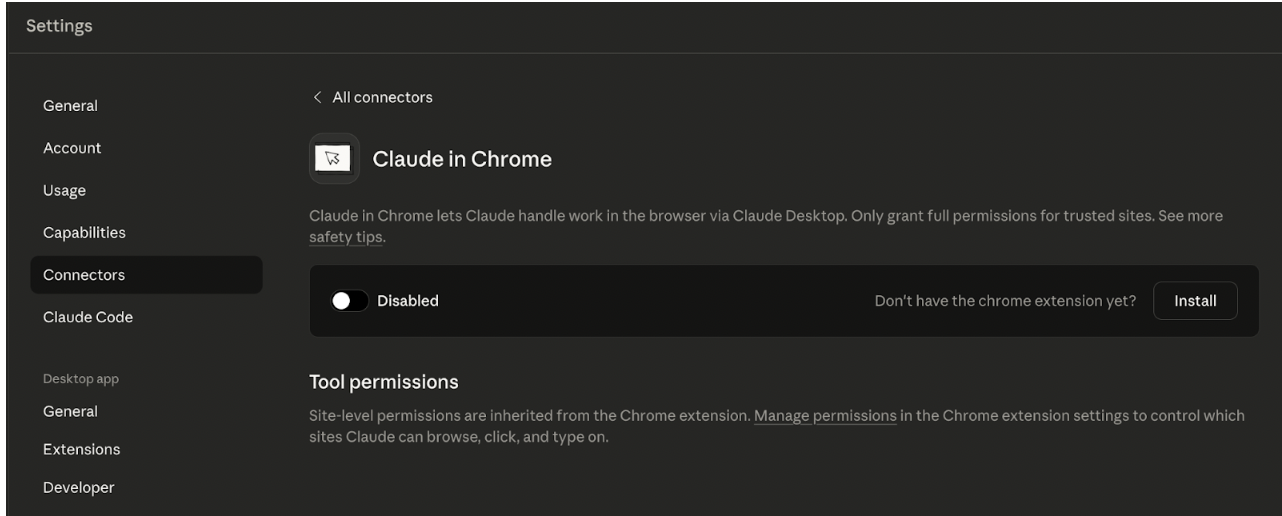
Task: Click the Claude in Chrome cursor icon
Action: pos(334,159)
